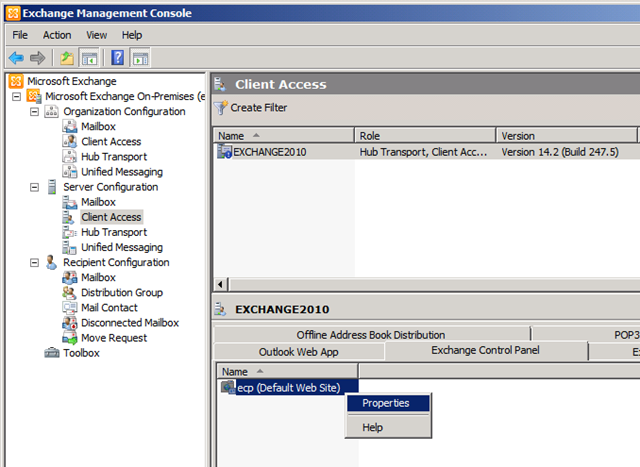The height and width of the screenshot is (467, 640).
Task: Sort the server list by Role column
Action: tap(425, 136)
